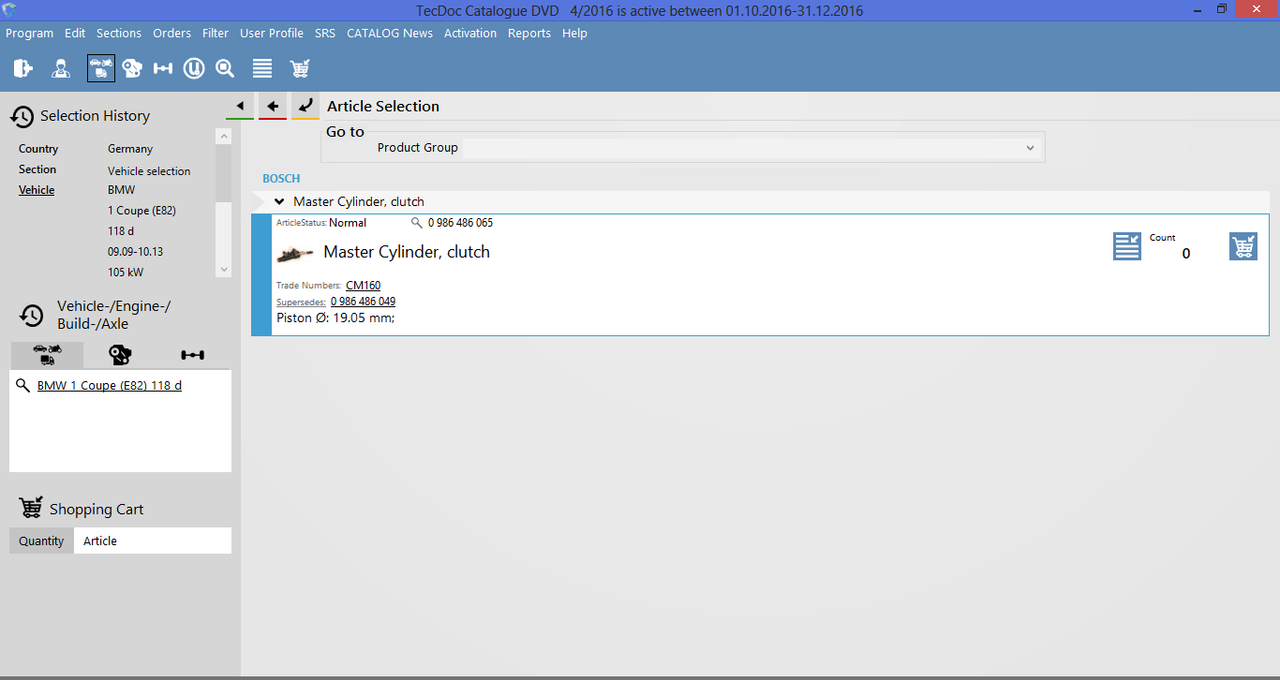Click the 1 Coupe (E82) history entry
The width and height of the screenshot is (1280, 680).
(142, 211)
